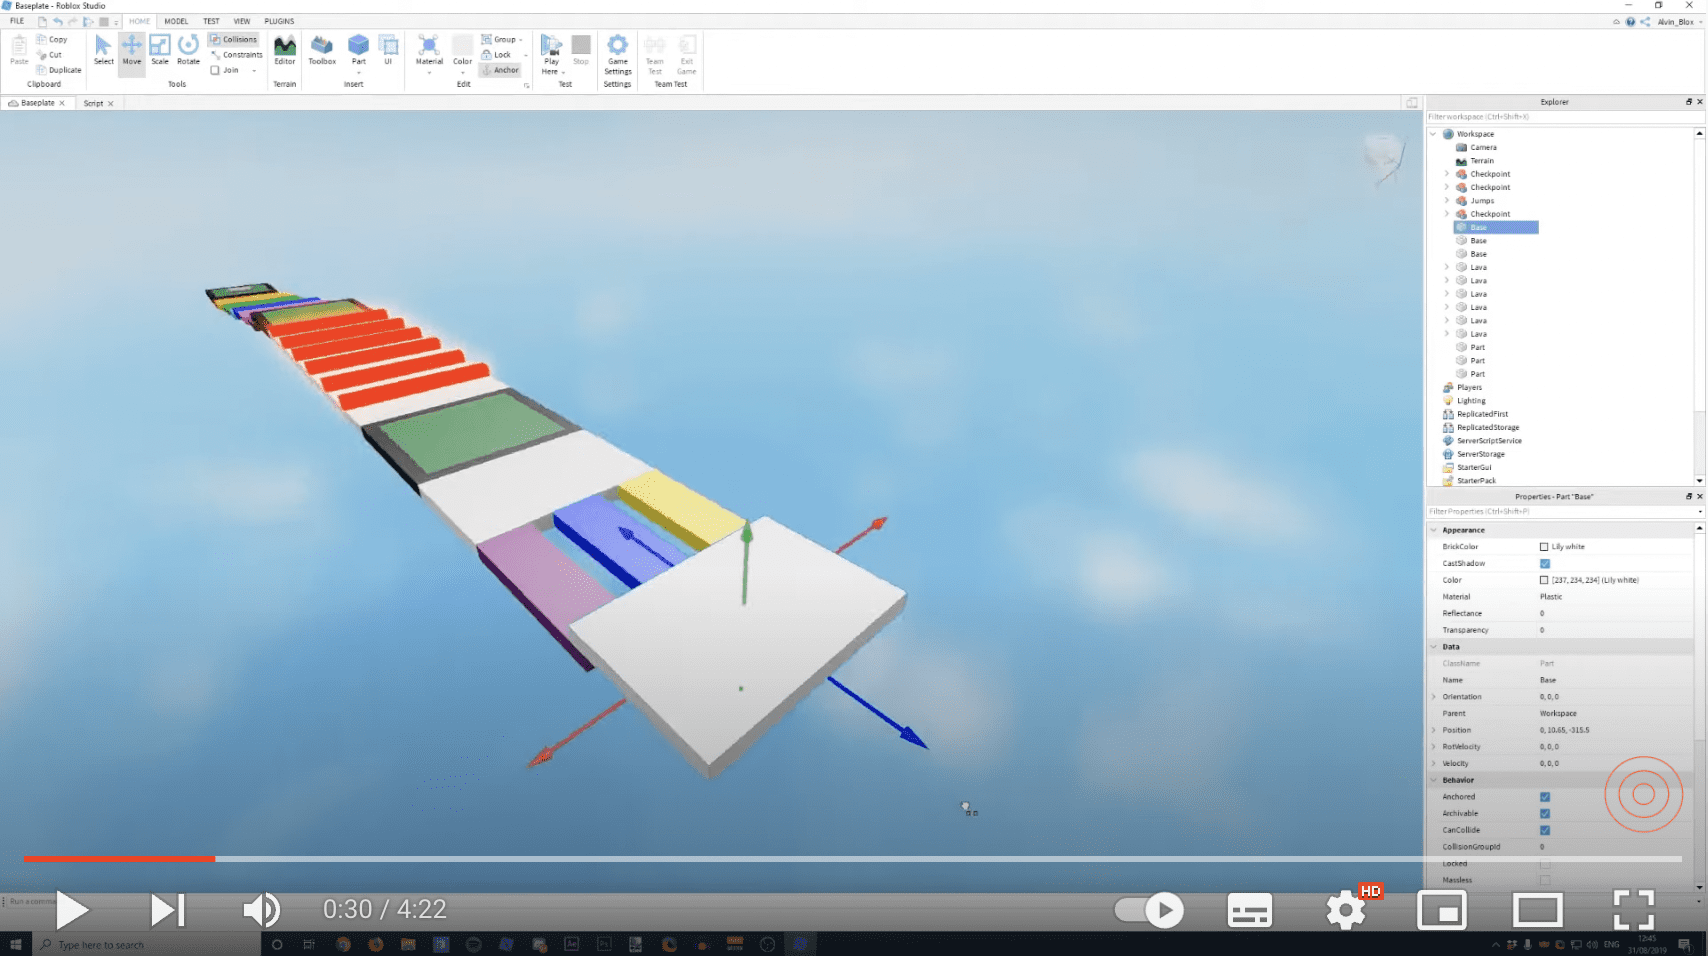This screenshot has width=1708, height=956.
Task: Click the Play Here test button
Action: (551, 54)
